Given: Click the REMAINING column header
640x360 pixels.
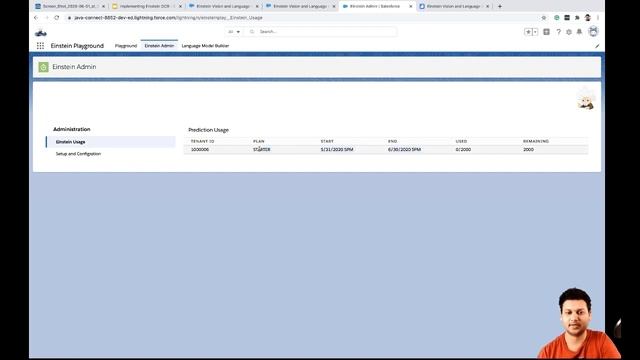Looking at the screenshot, I should pyautogui.click(x=536, y=141).
